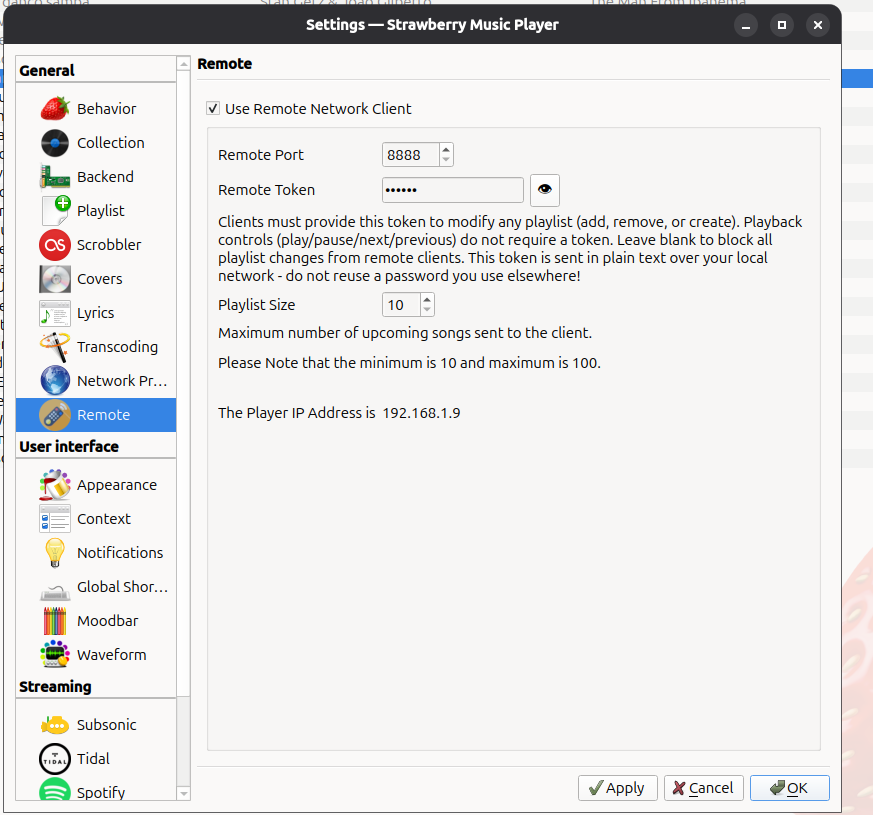Image resolution: width=873 pixels, height=815 pixels.
Task: Open Notifications light bulb icon
Action: pos(55,553)
